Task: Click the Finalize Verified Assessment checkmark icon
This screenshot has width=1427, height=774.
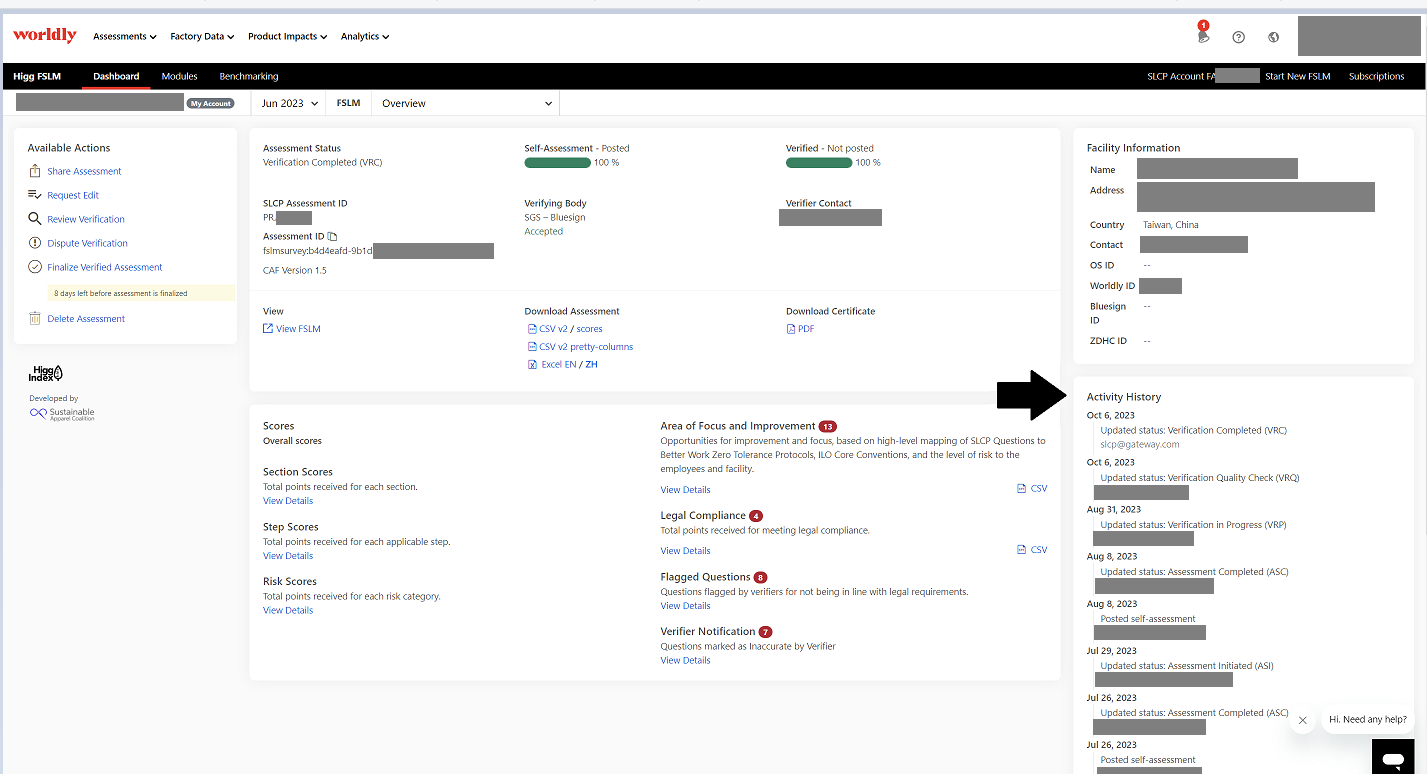Action: click(35, 267)
